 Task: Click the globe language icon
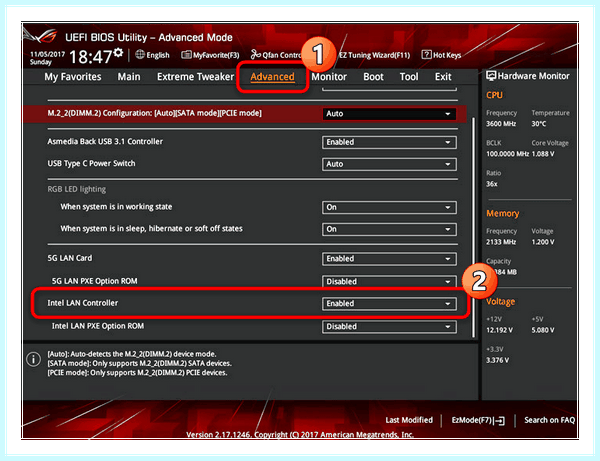140,55
